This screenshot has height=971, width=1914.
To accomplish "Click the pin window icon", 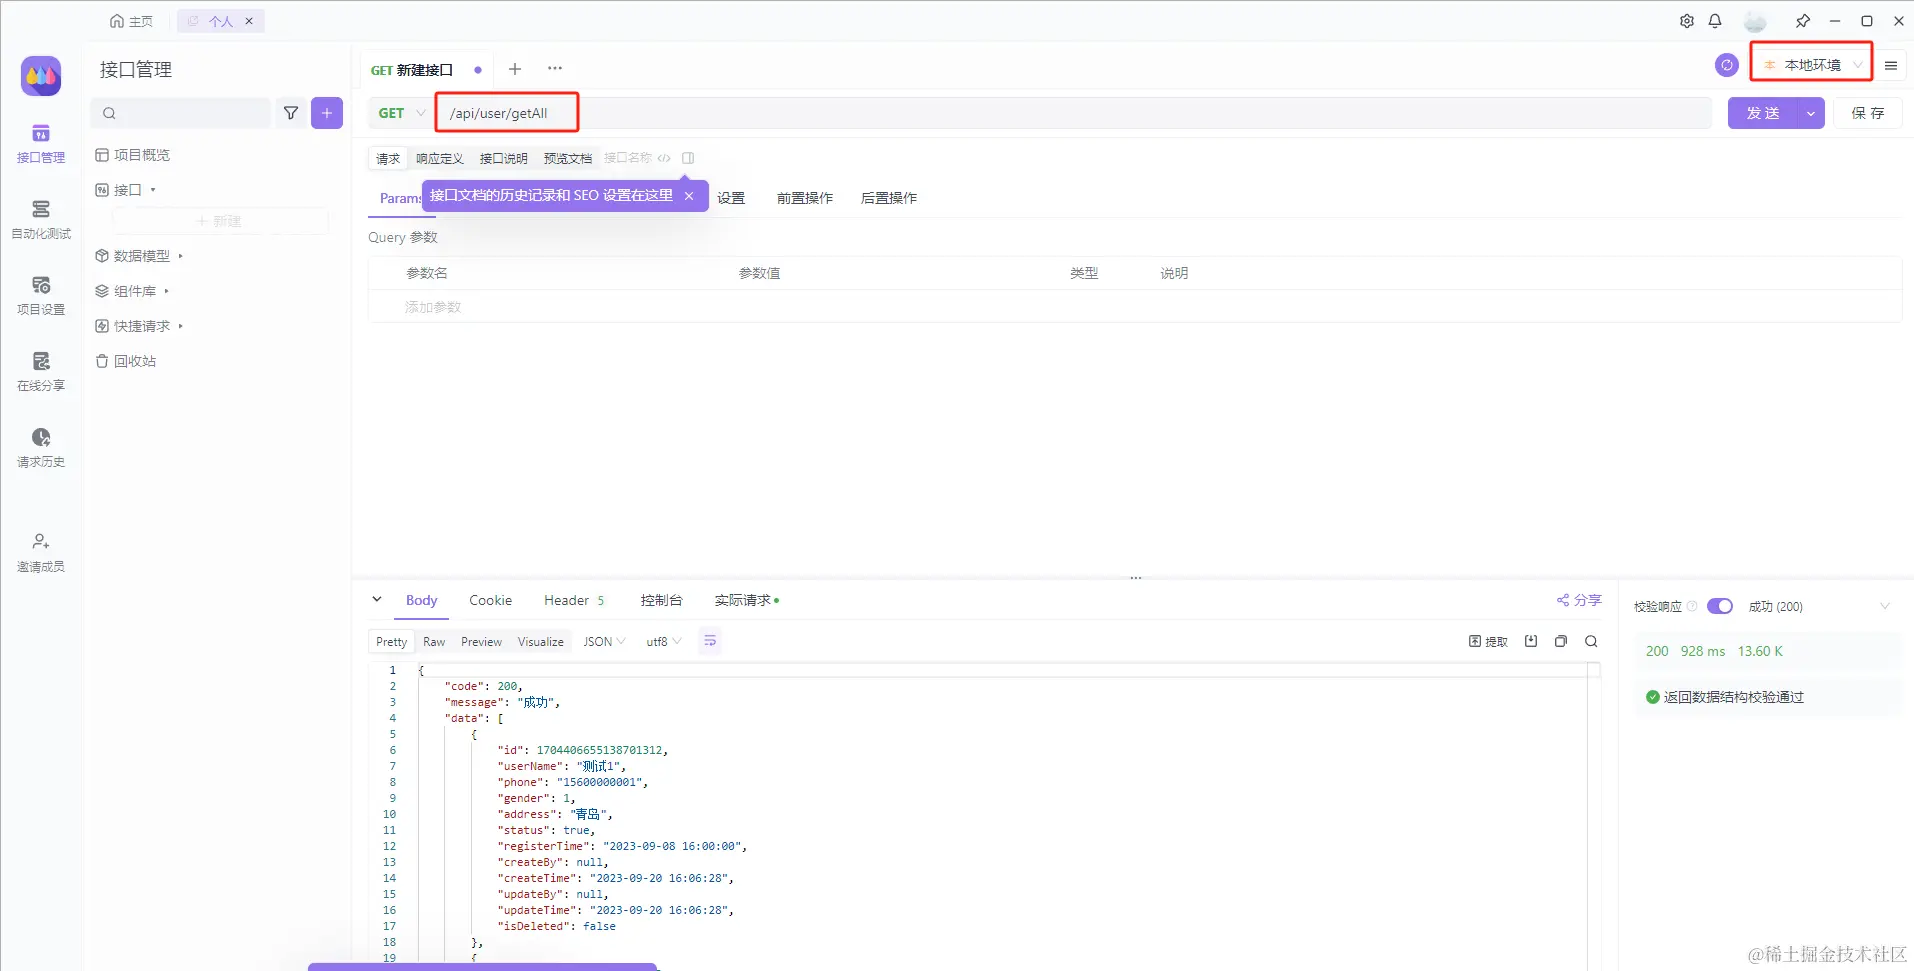I will 1803,21.
